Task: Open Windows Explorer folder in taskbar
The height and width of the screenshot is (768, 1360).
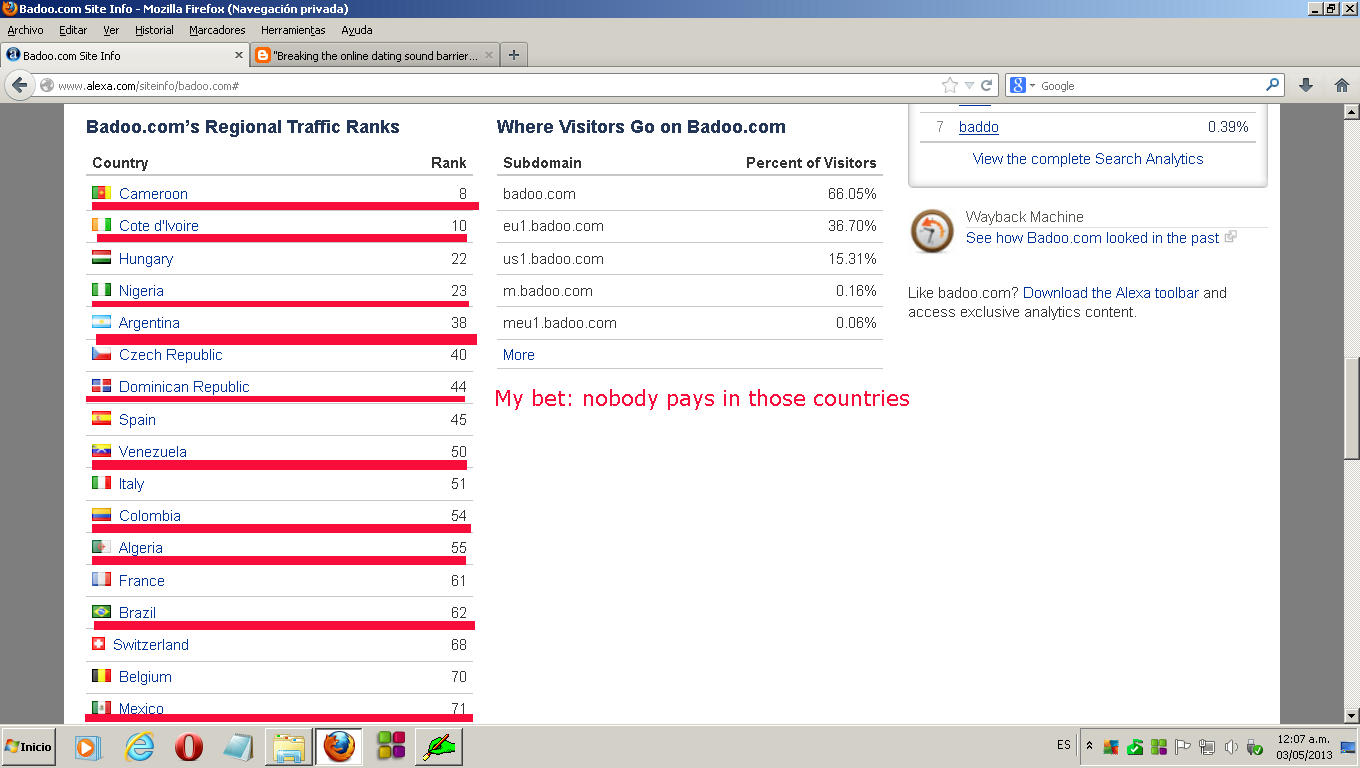Action: click(x=289, y=747)
